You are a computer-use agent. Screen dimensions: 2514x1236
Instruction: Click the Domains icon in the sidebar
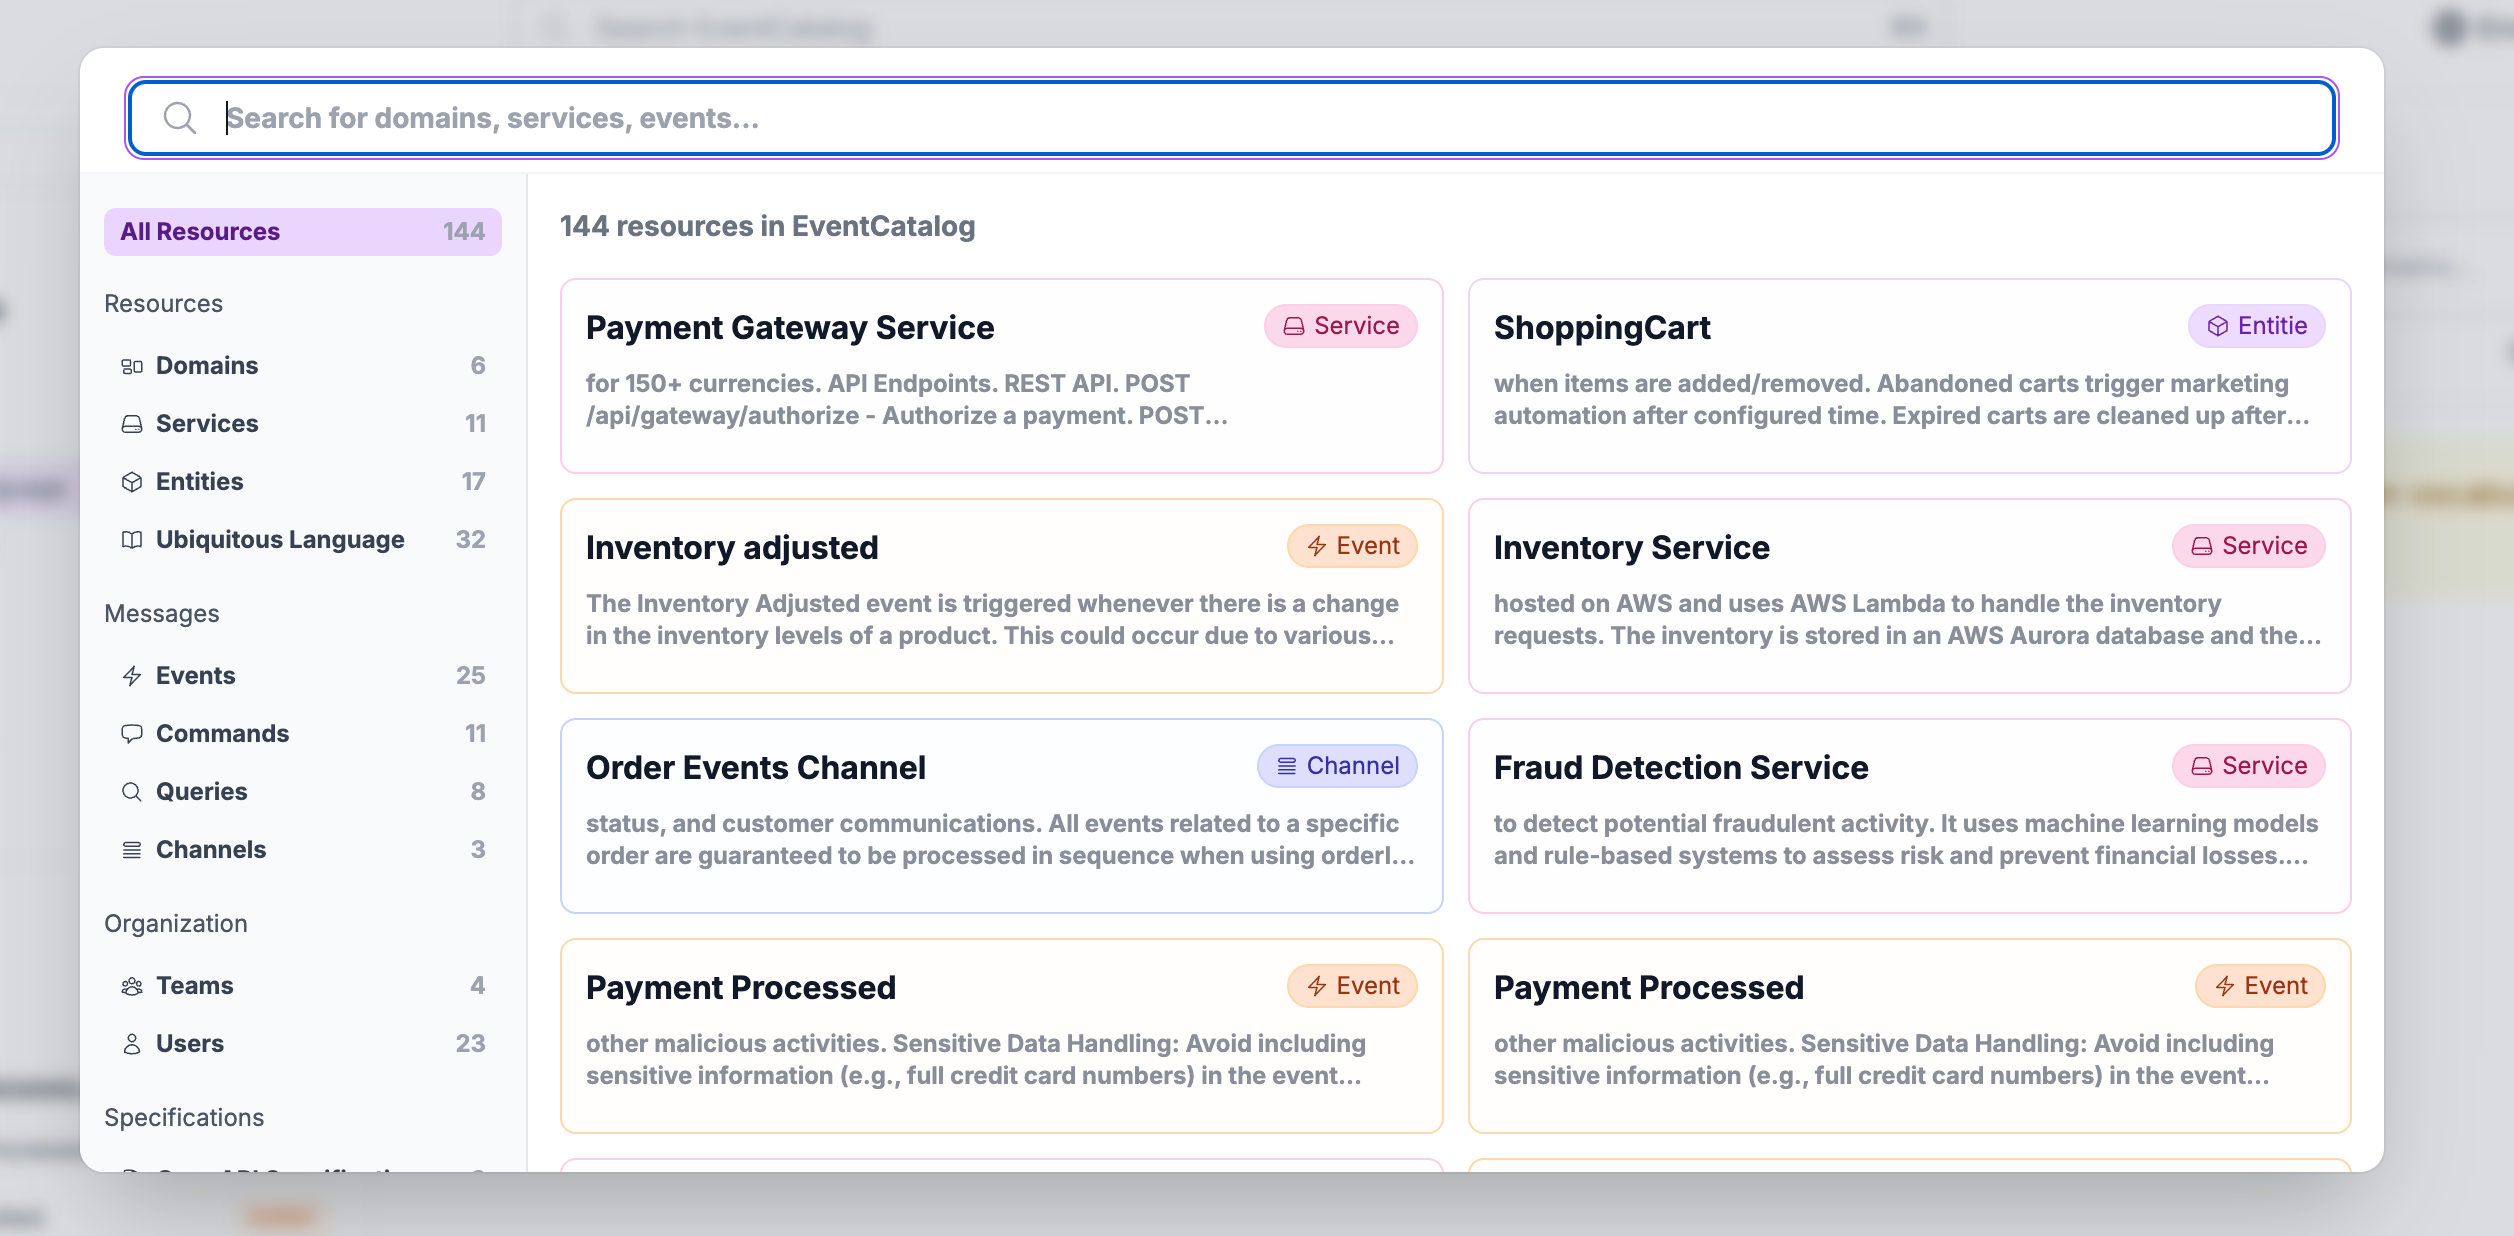133,365
